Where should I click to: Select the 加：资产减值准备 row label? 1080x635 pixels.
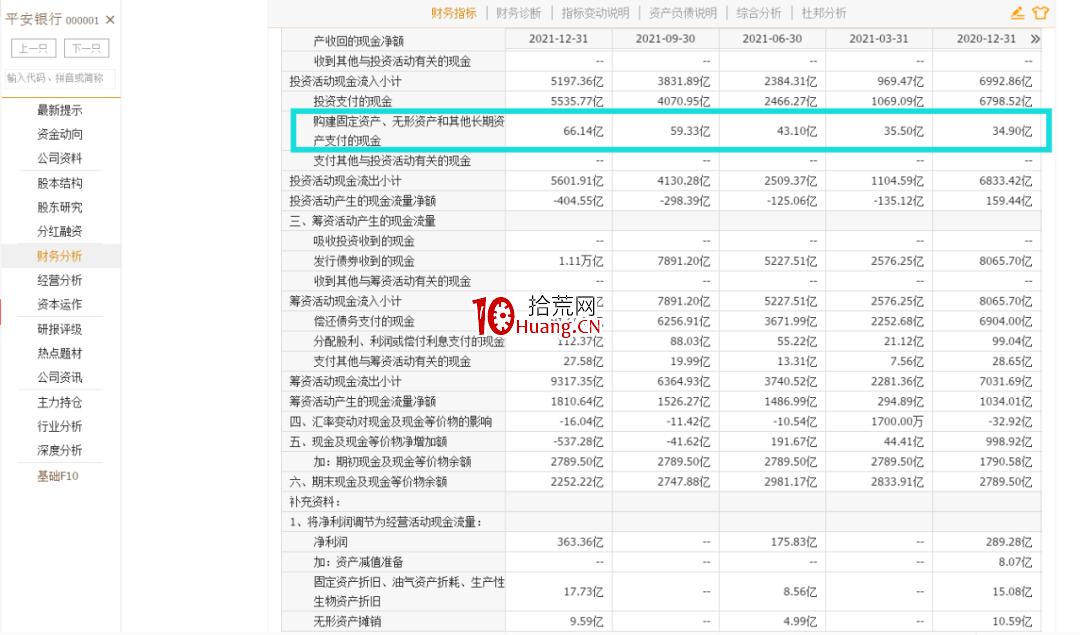[358, 562]
